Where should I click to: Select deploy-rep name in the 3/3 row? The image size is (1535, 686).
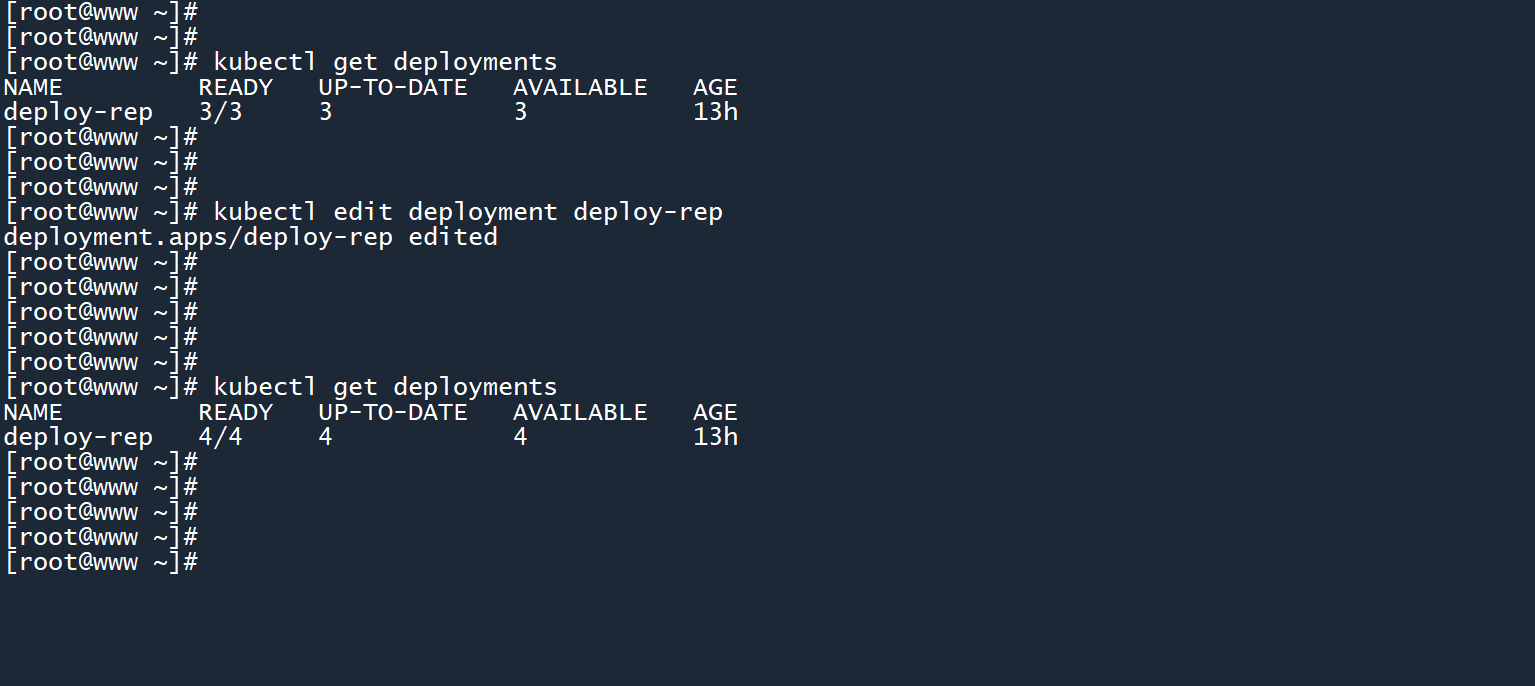pos(78,112)
